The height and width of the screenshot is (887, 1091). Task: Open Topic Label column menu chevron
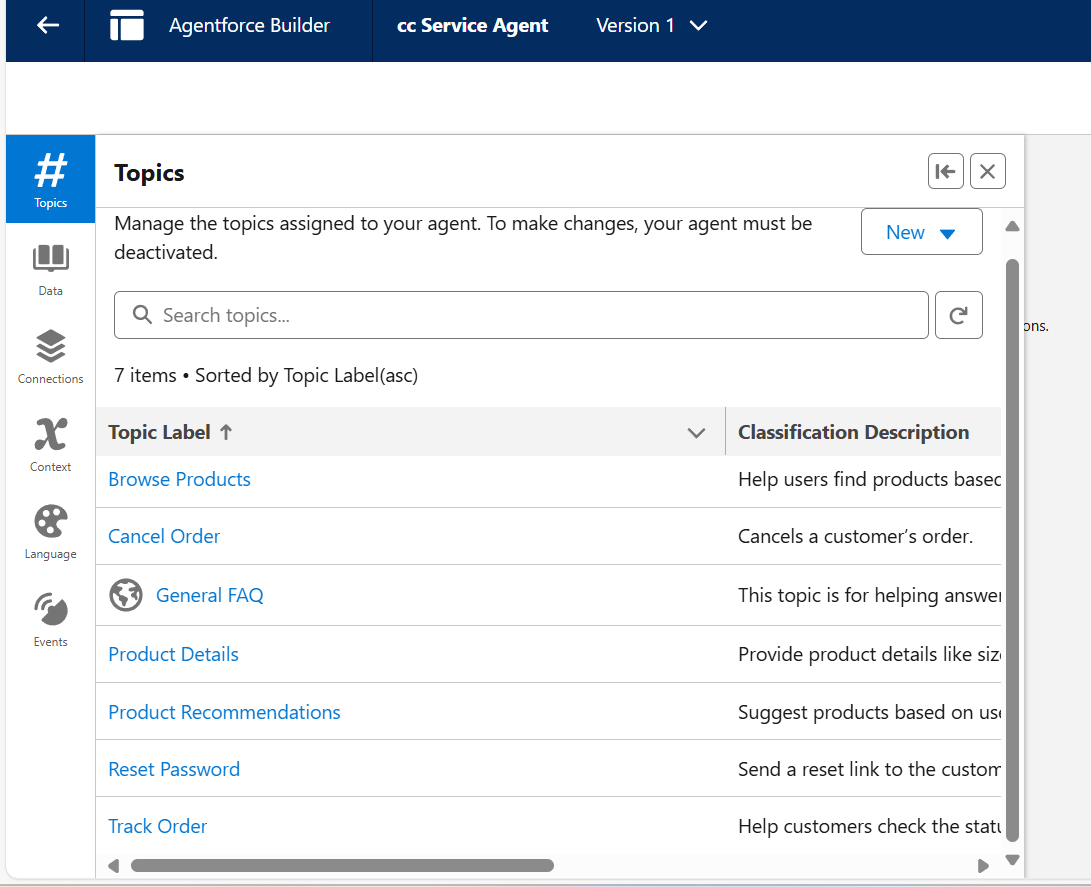(x=697, y=433)
